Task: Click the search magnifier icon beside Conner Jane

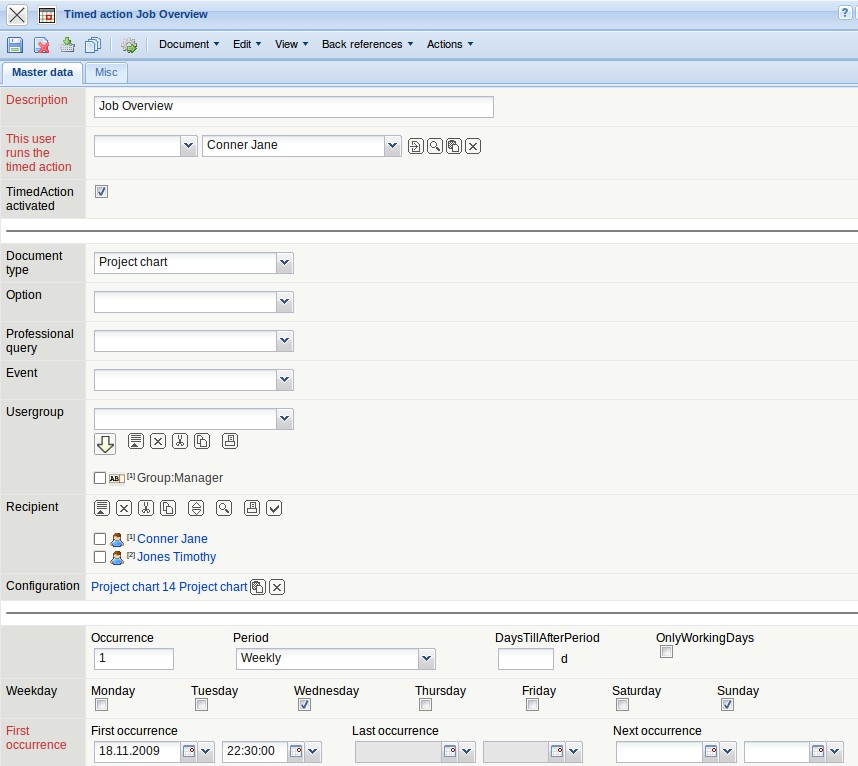Action: (x=435, y=146)
